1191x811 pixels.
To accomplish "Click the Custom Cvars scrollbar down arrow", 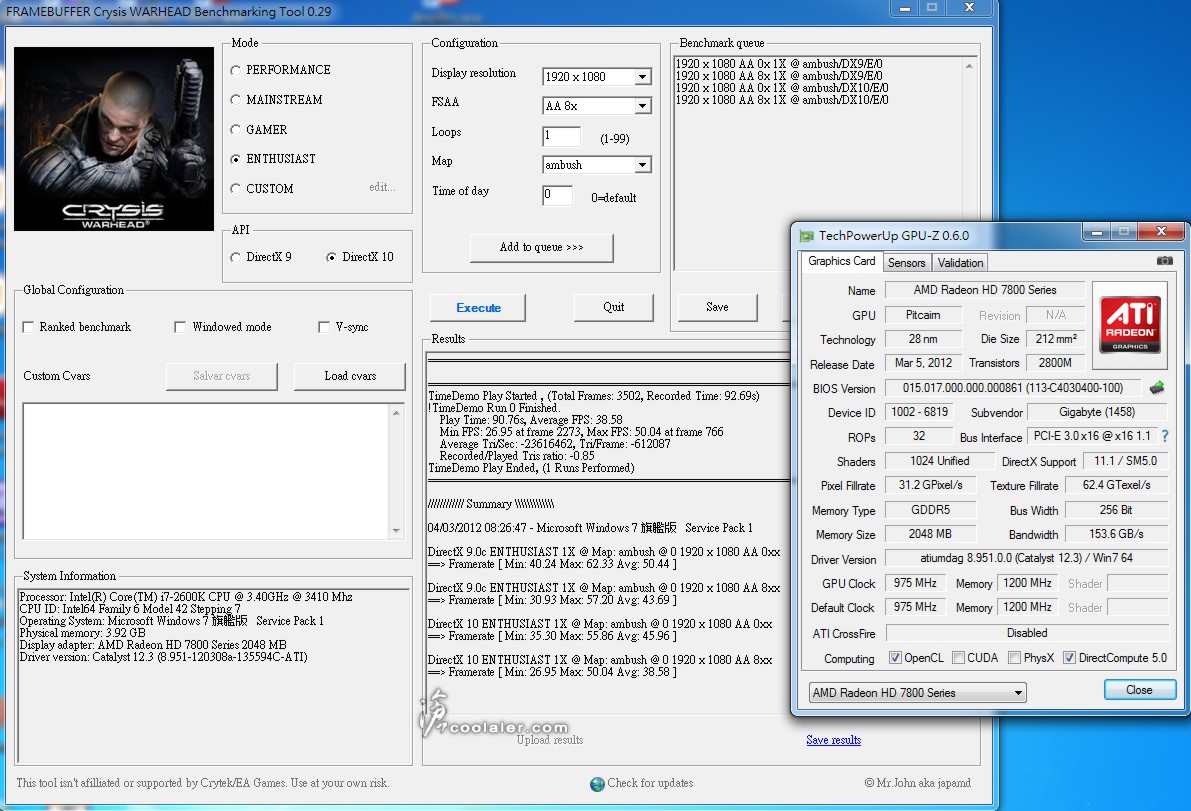I will pyautogui.click(x=396, y=531).
